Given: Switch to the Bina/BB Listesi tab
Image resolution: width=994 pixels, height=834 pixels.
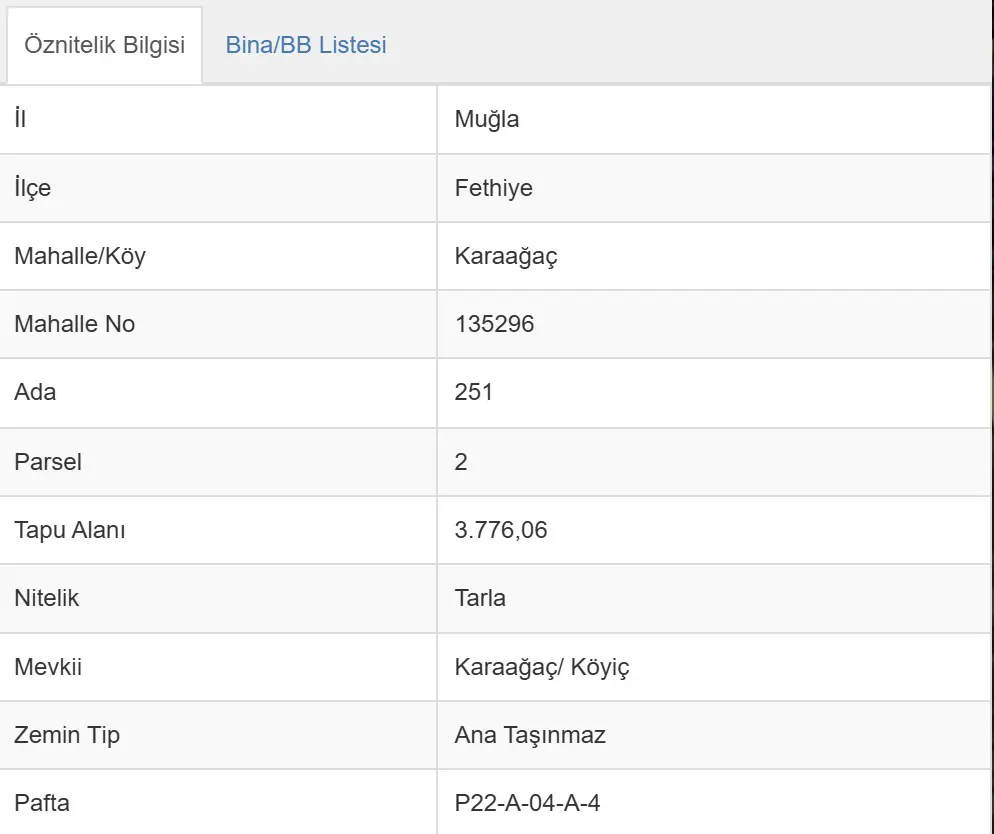Looking at the screenshot, I should [x=306, y=45].
